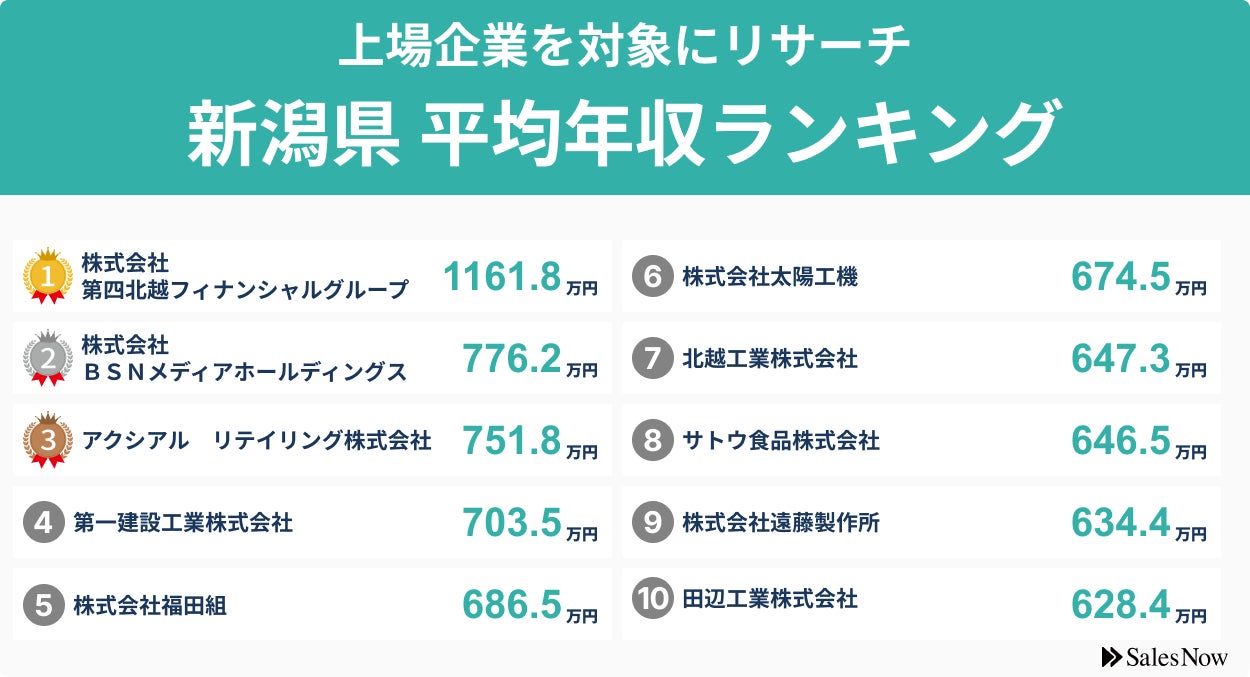Click the gray number 7 rank badge
The width and height of the screenshot is (1250, 677).
[x=652, y=358]
